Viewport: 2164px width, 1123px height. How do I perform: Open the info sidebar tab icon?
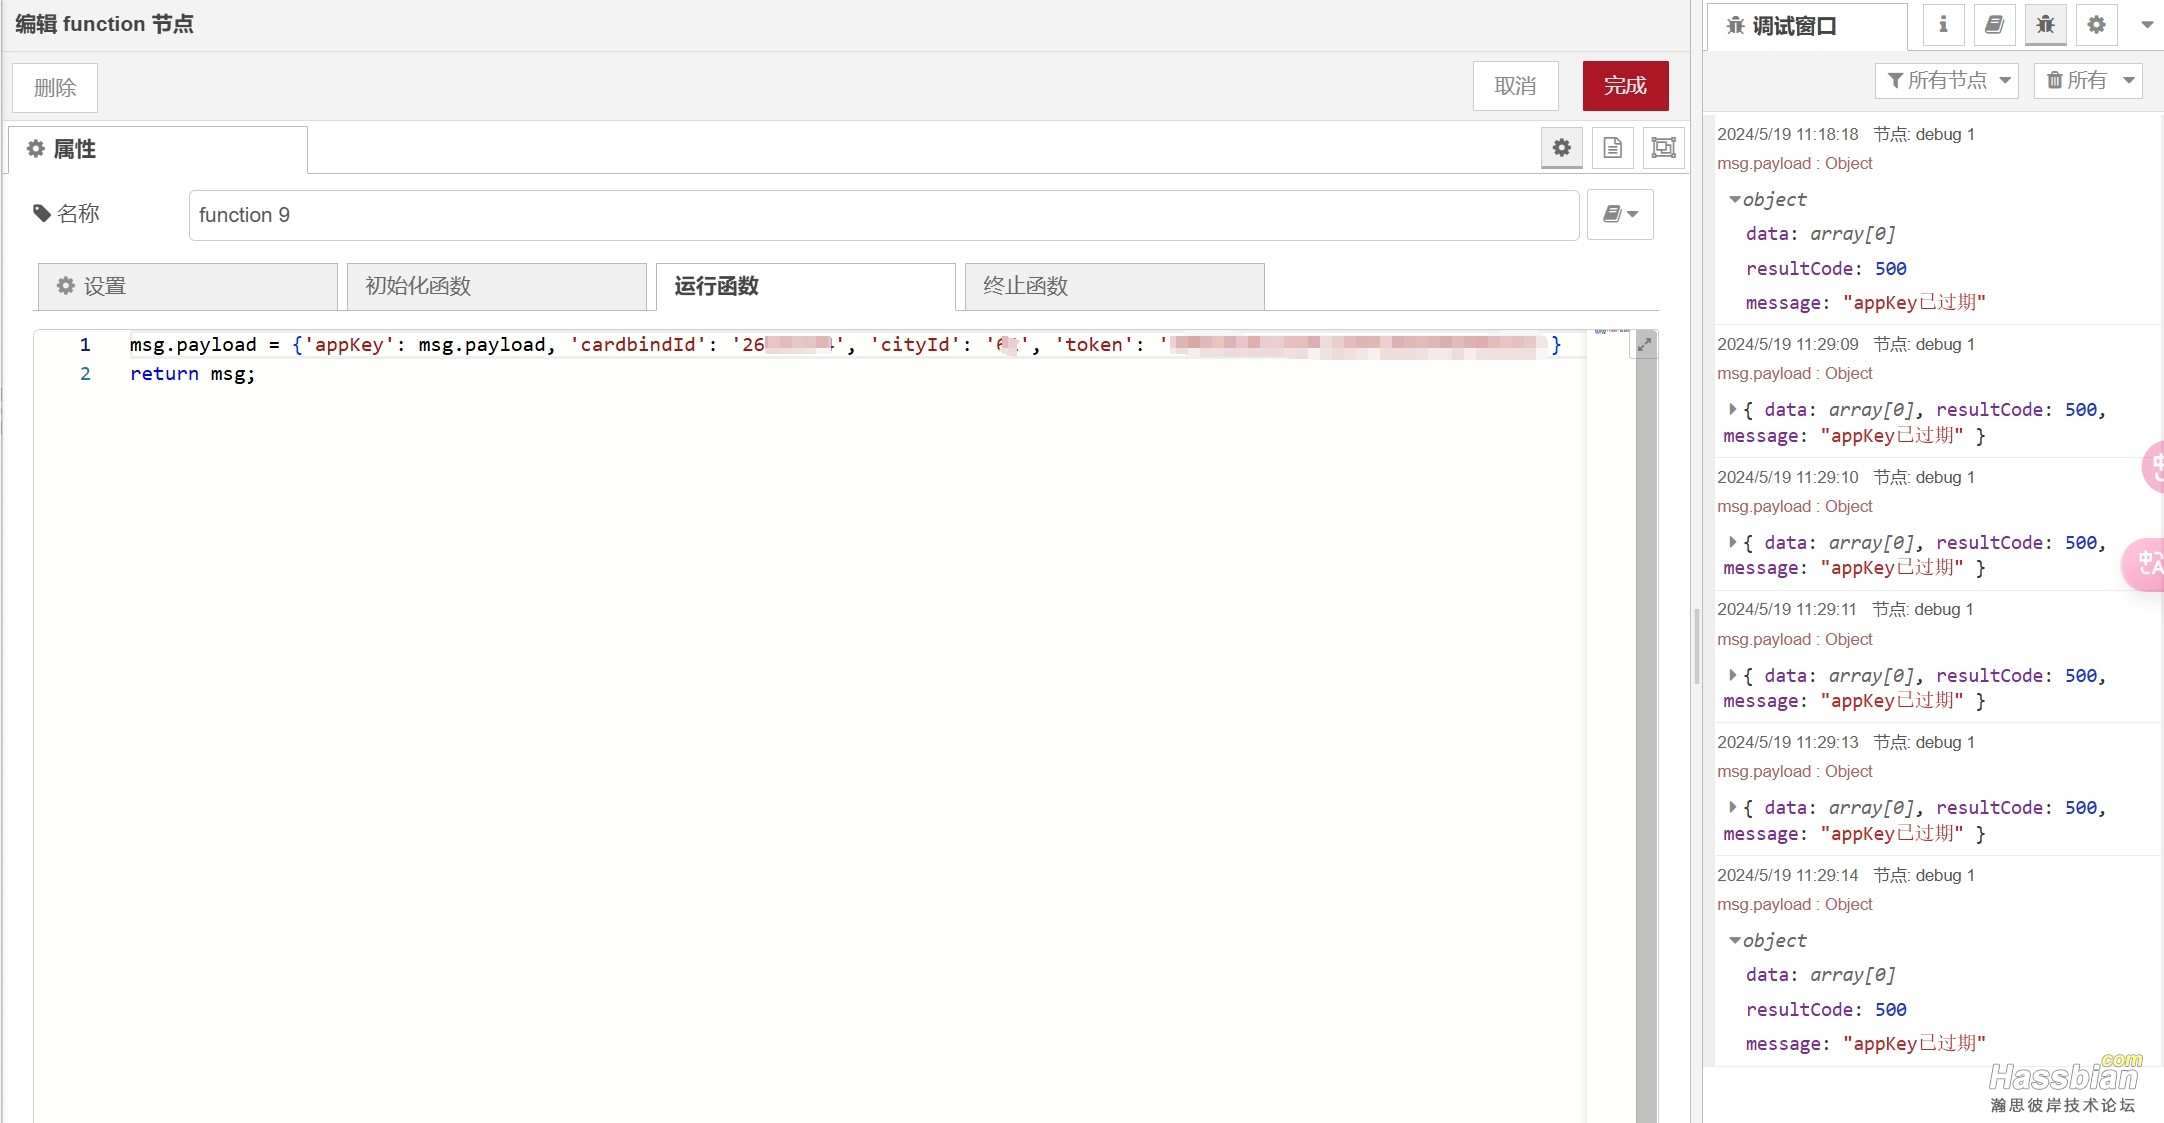coord(1943,25)
